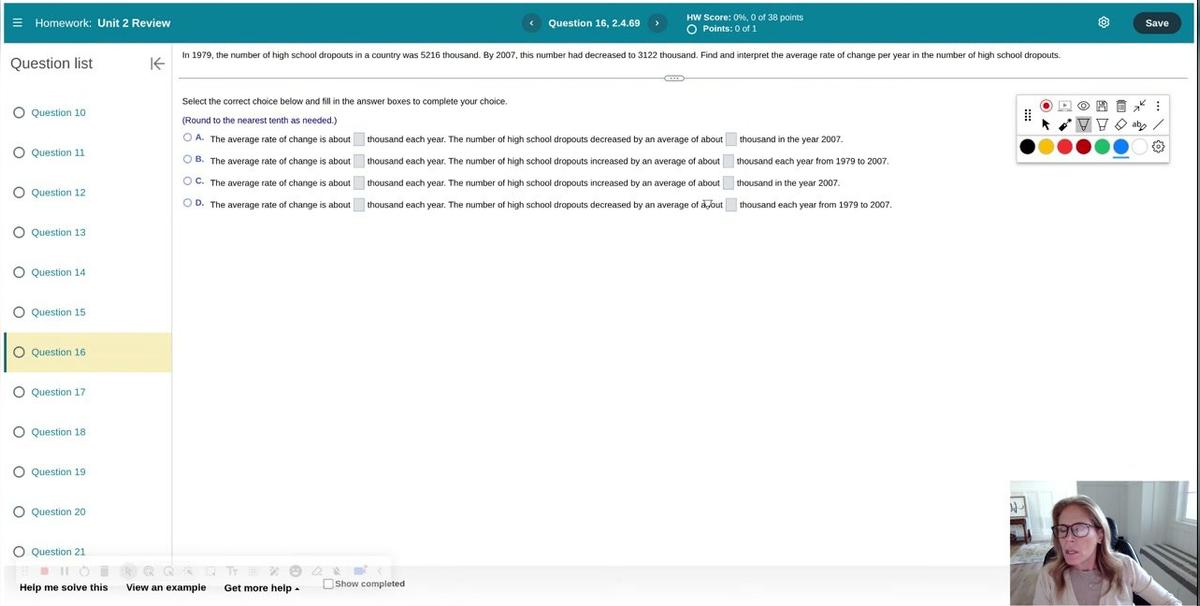Open annotation toolbar settings gear
The height and width of the screenshot is (606, 1200).
pos(1158,147)
